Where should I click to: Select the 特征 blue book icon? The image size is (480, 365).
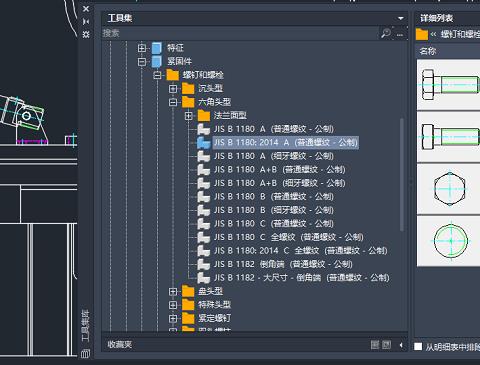[x=157, y=48]
